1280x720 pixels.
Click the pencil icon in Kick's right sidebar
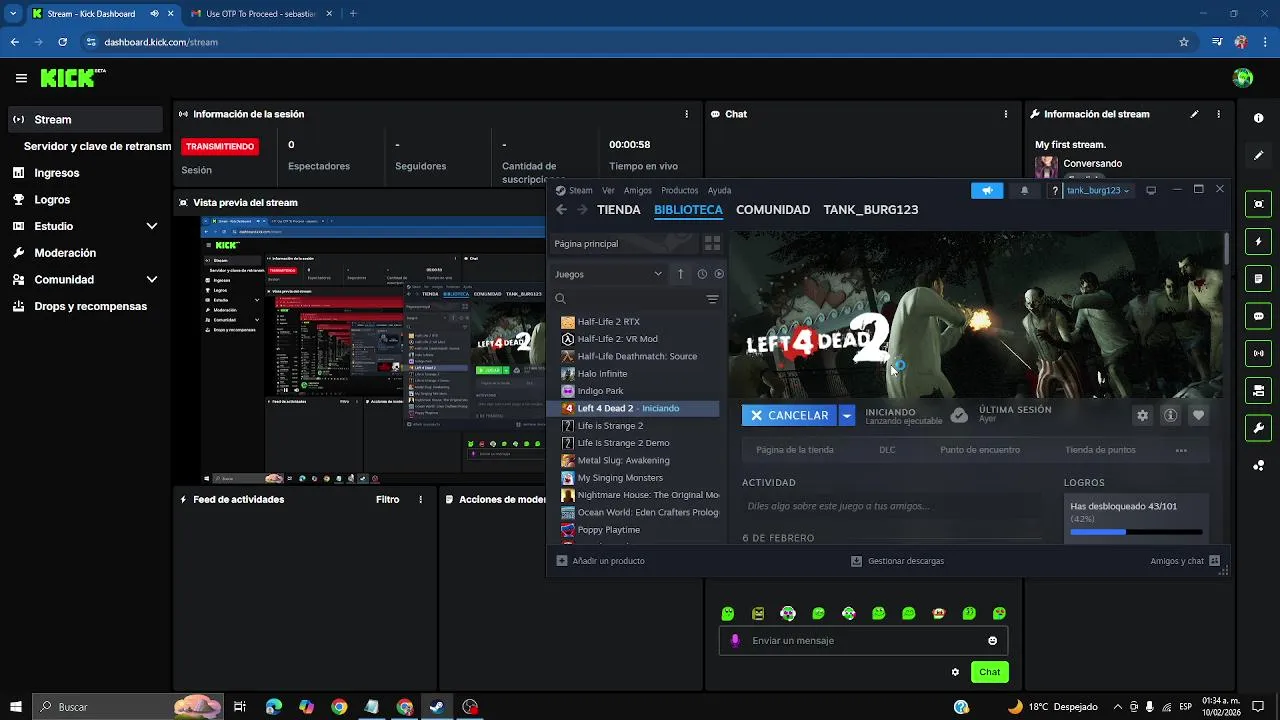pyautogui.click(x=1258, y=155)
